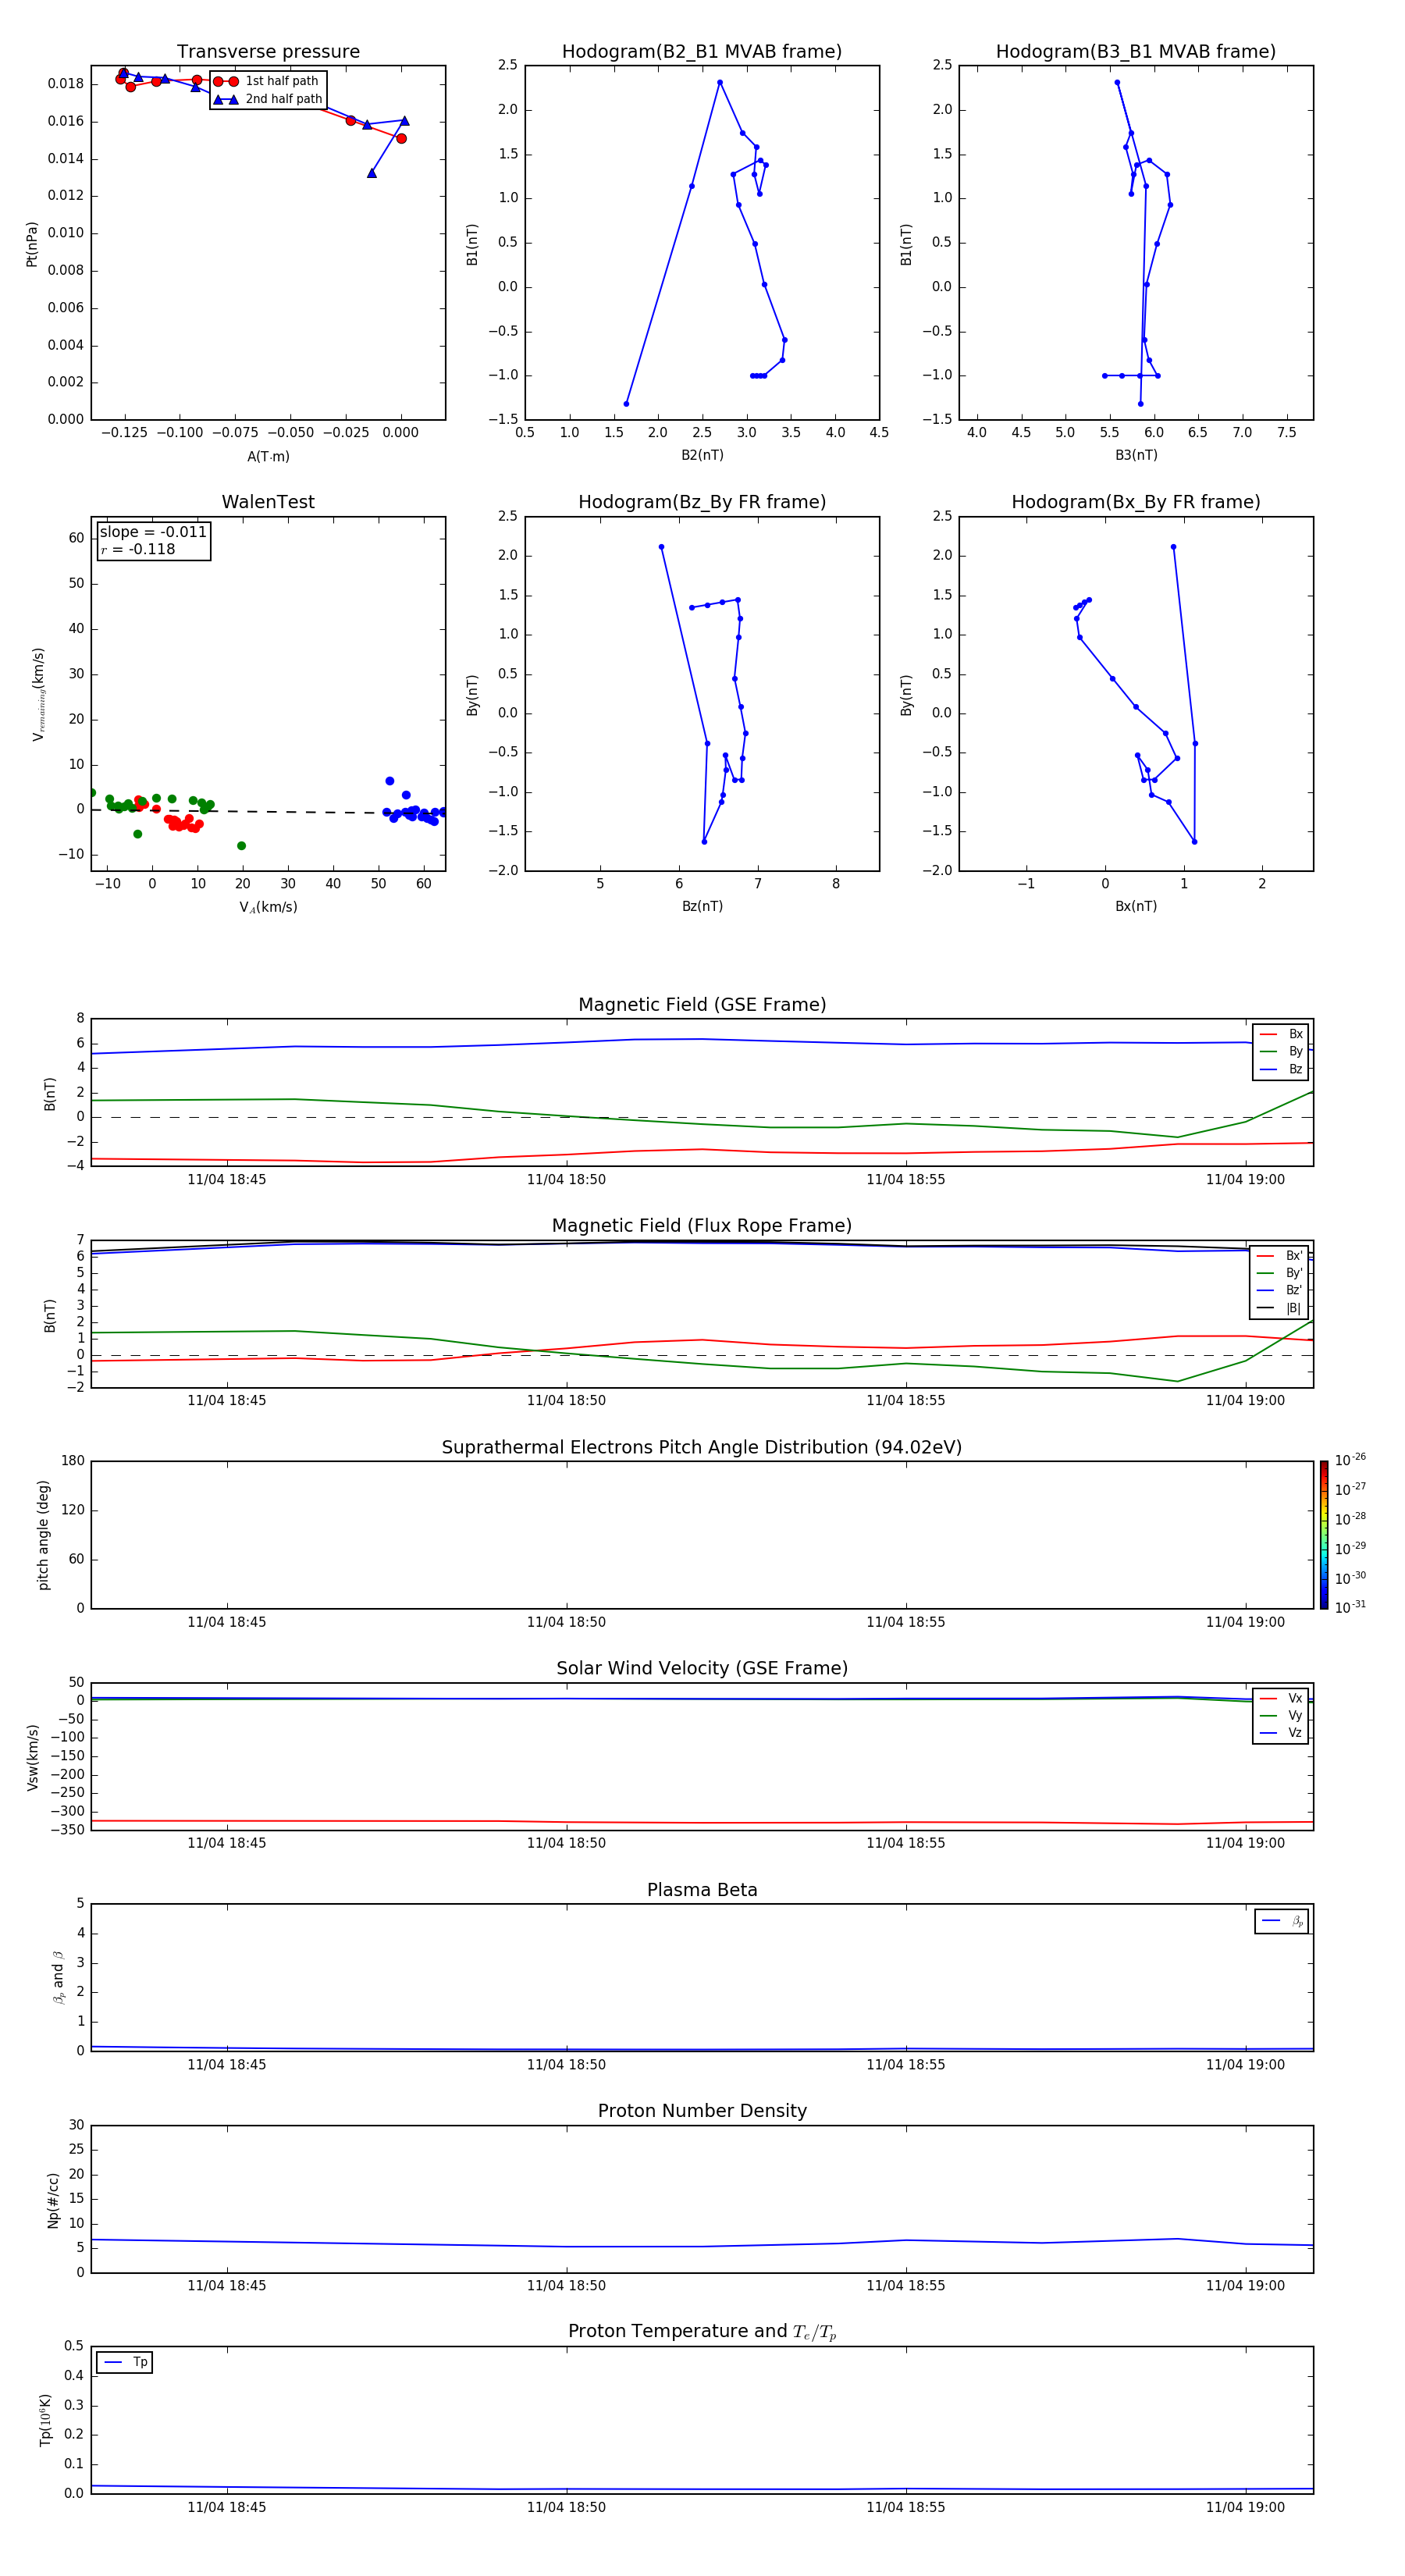Click the 'Vy' legend entry

(1281, 1716)
